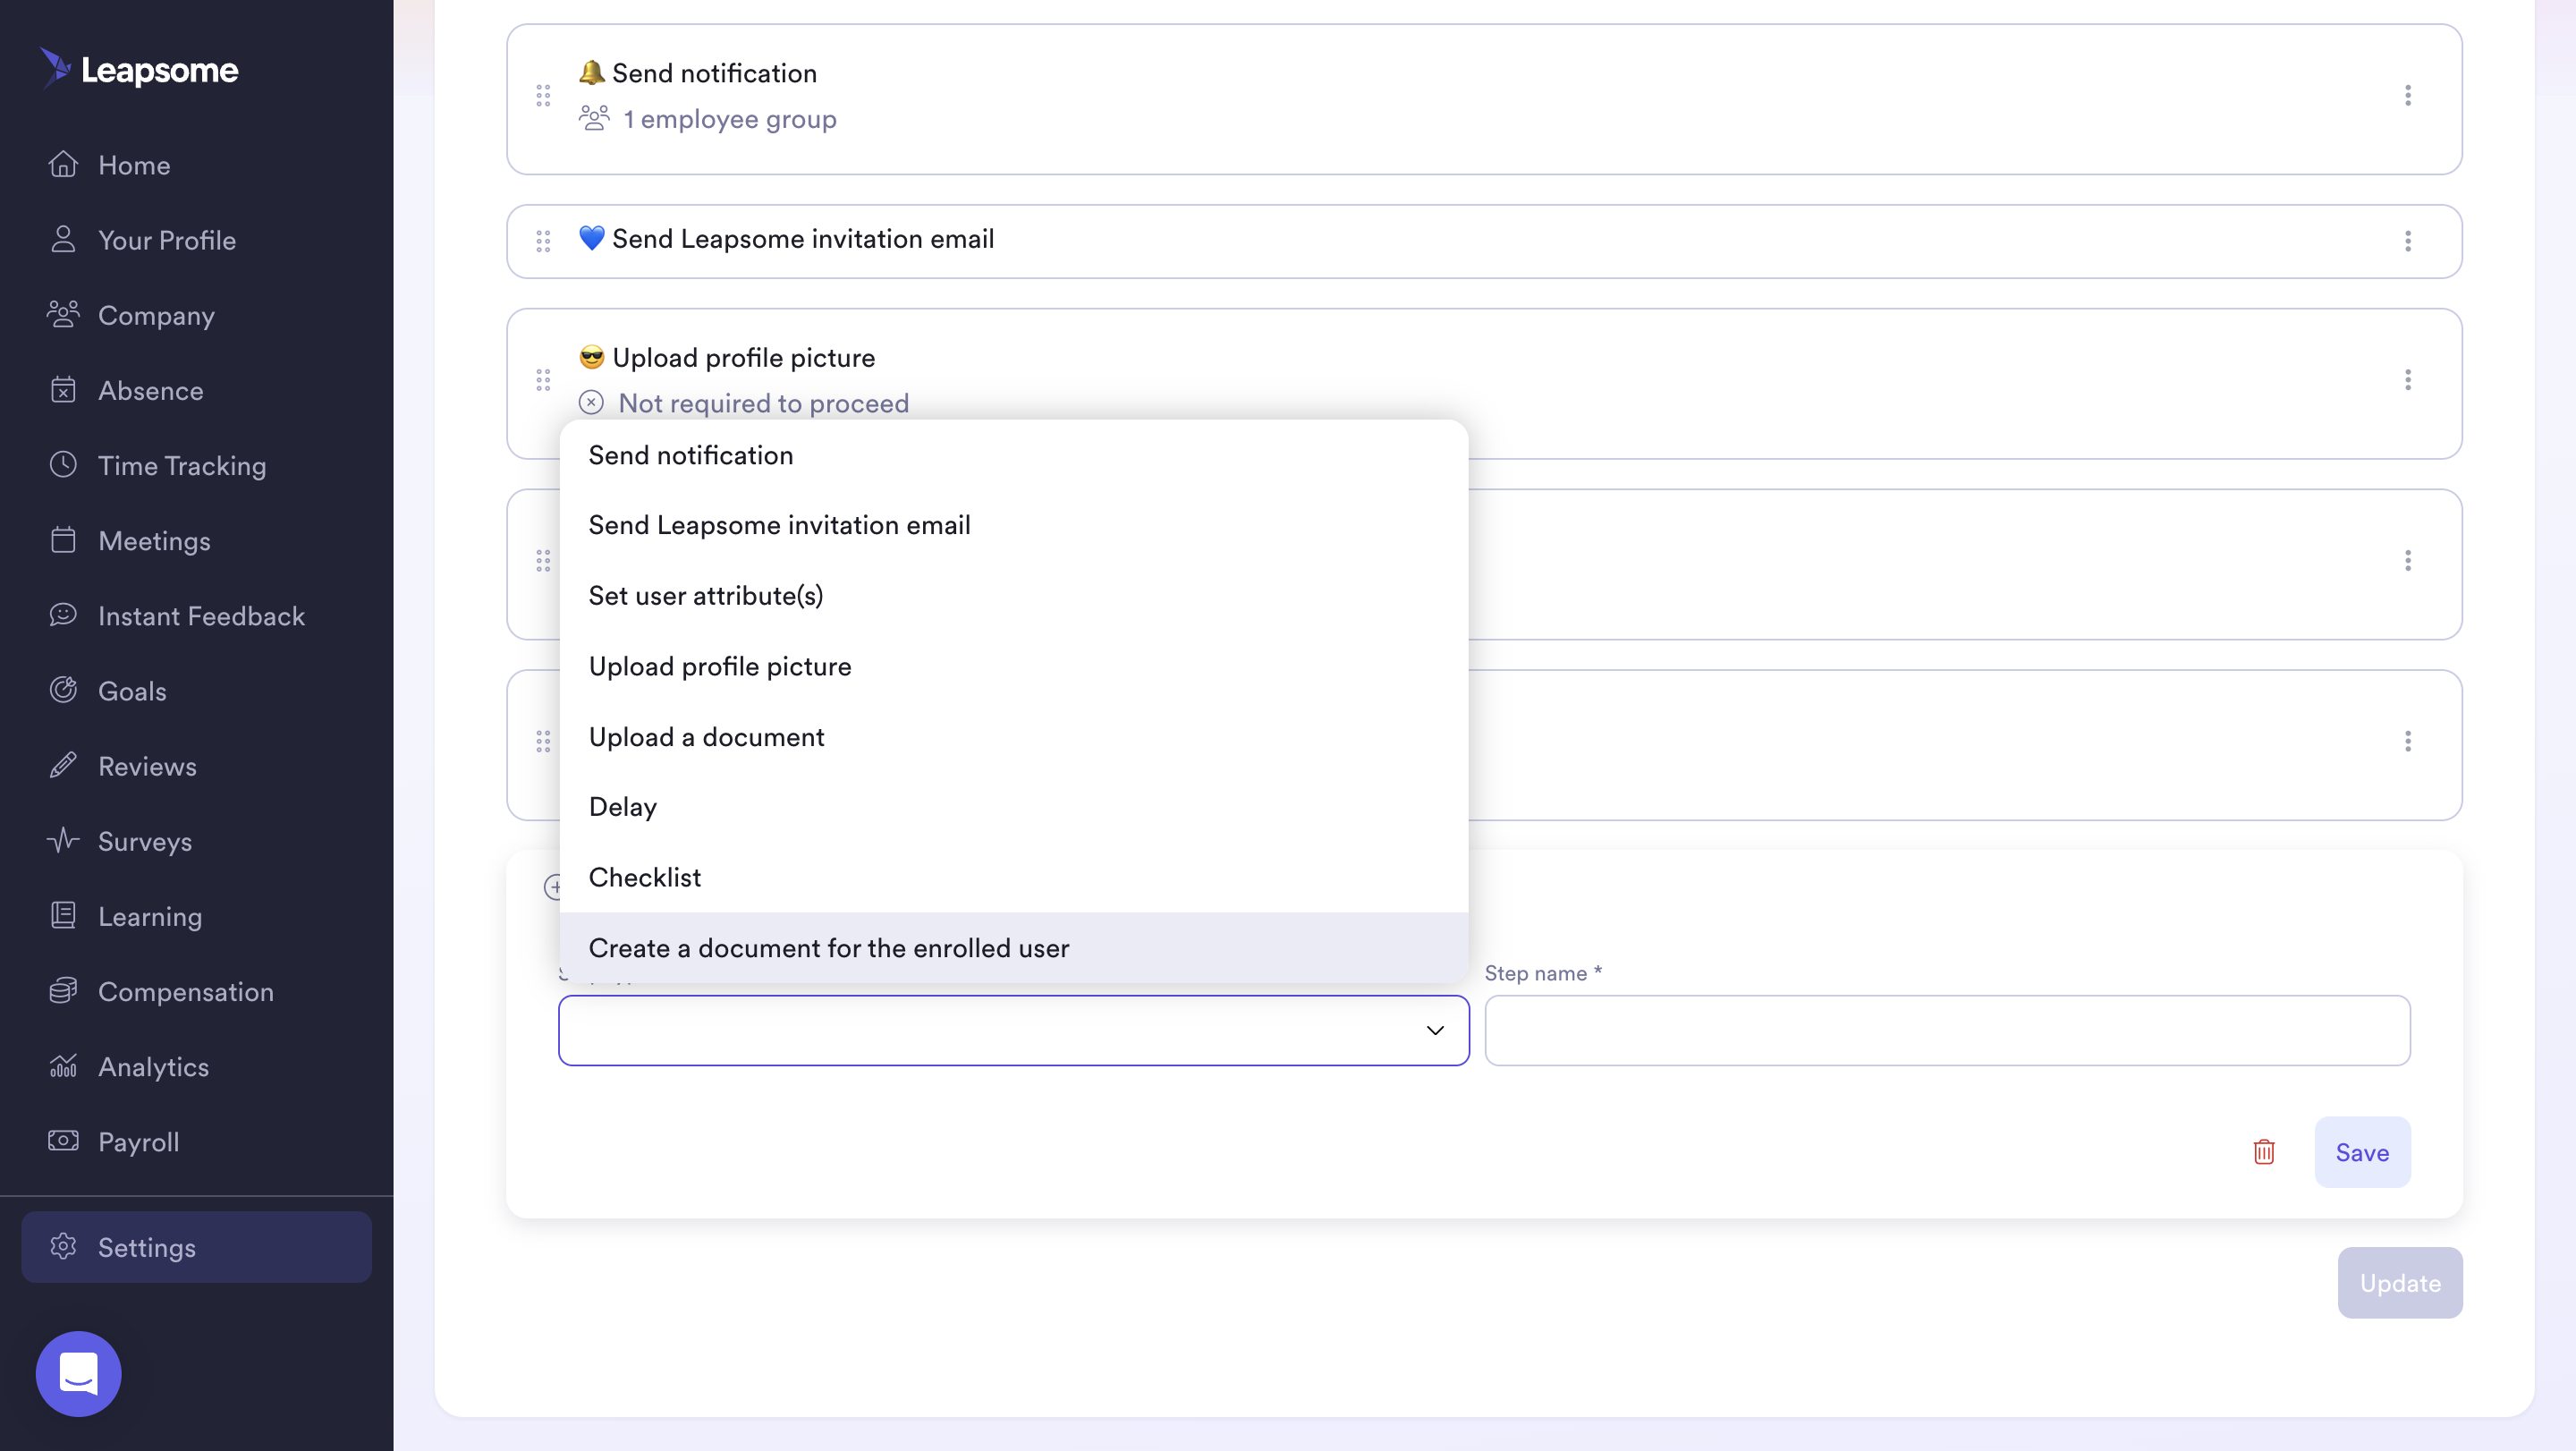Image resolution: width=2576 pixels, height=1451 pixels.
Task: Click the Reviews pencil icon
Action: (63, 765)
